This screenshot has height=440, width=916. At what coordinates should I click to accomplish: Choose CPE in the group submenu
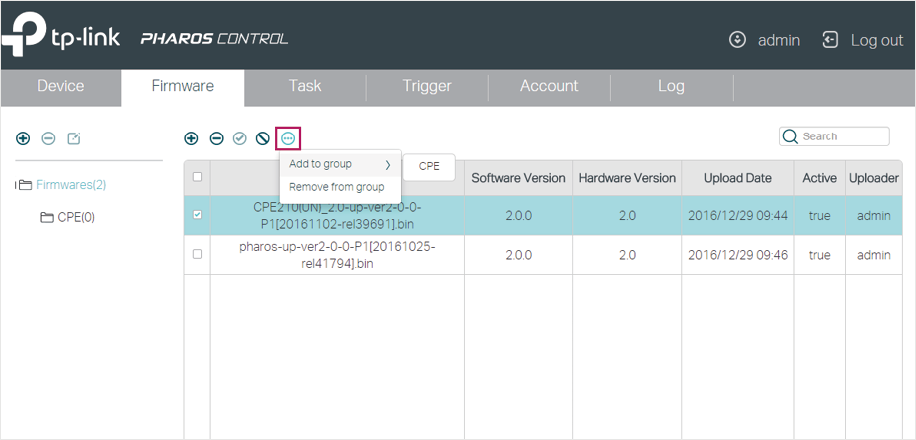(429, 167)
